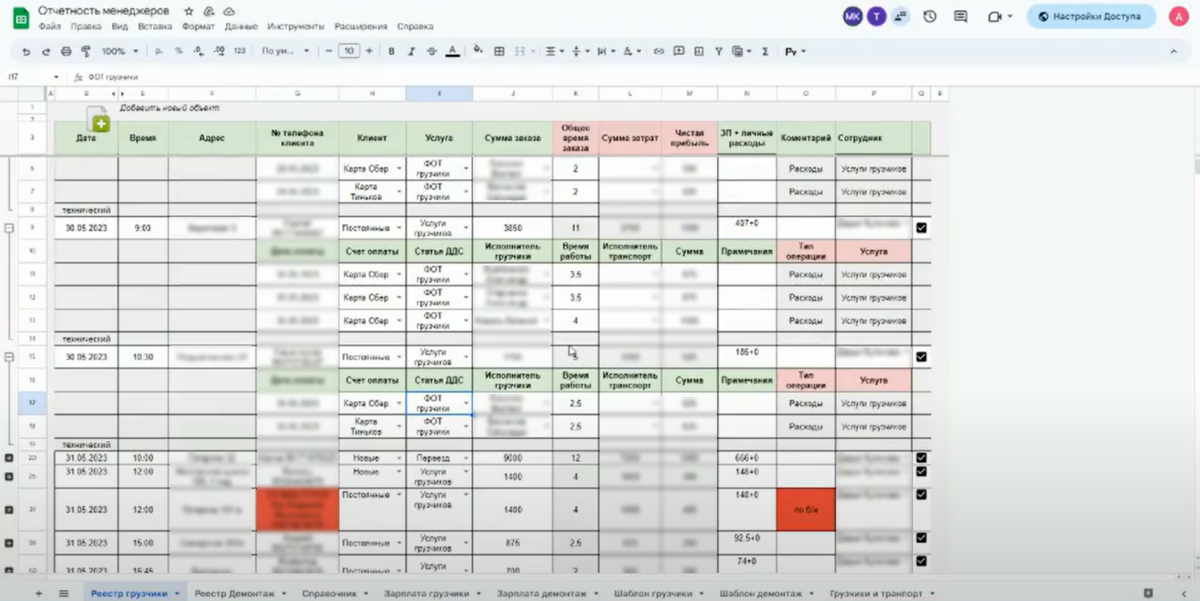Viewport: 1200px width, 601px height.
Task: Open the functions sigma menu
Action: pos(765,51)
